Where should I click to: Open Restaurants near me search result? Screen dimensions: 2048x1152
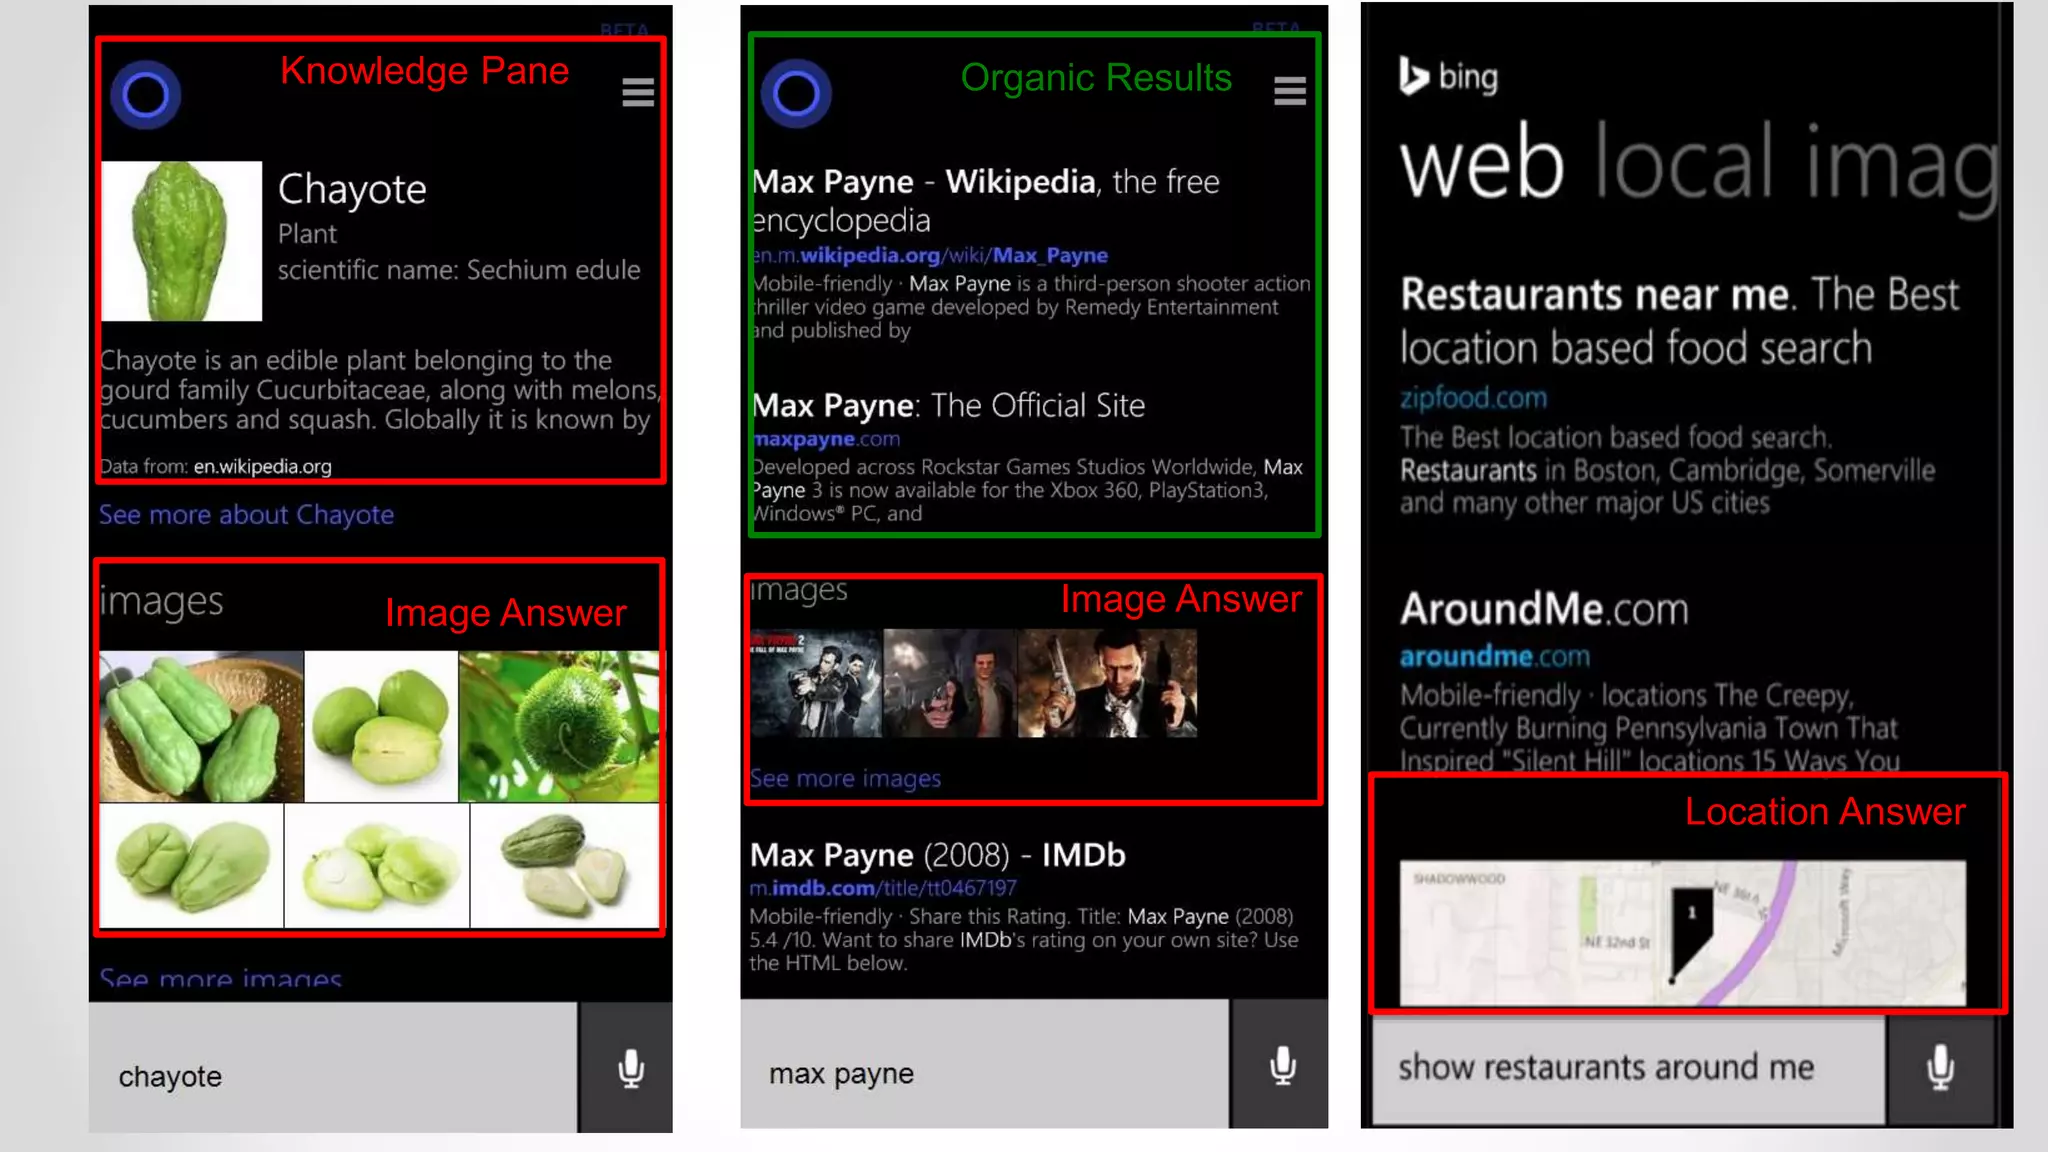coord(1679,320)
